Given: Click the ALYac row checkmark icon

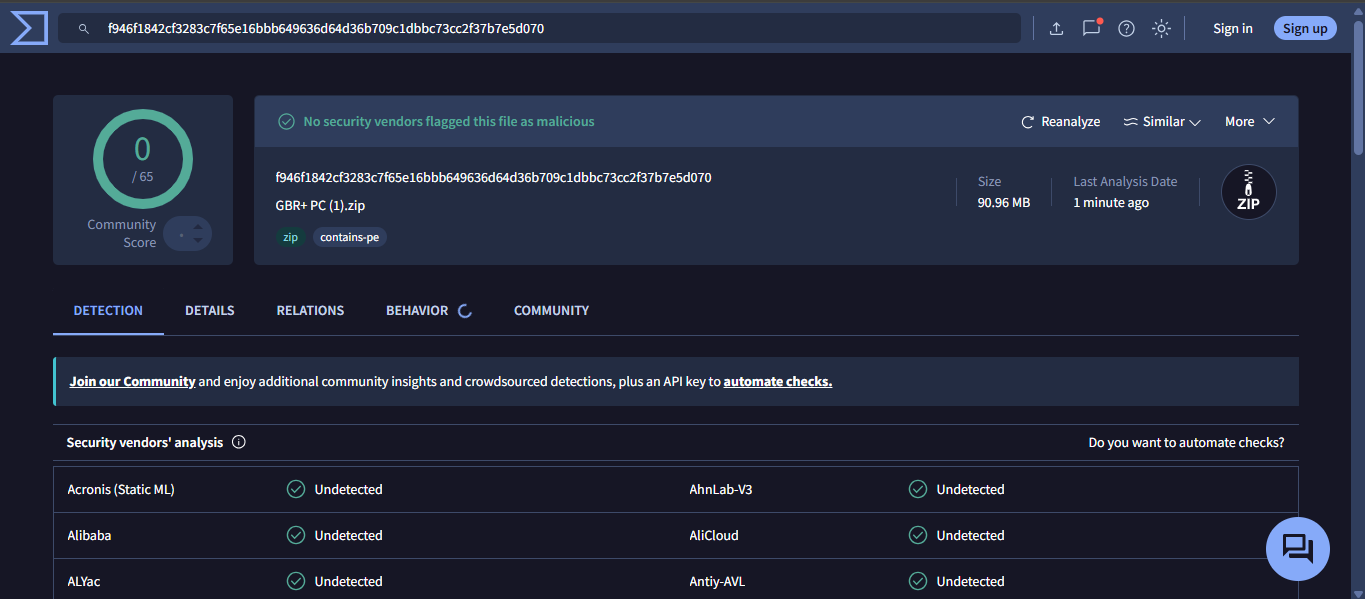Looking at the screenshot, I should (x=296, y=581).
